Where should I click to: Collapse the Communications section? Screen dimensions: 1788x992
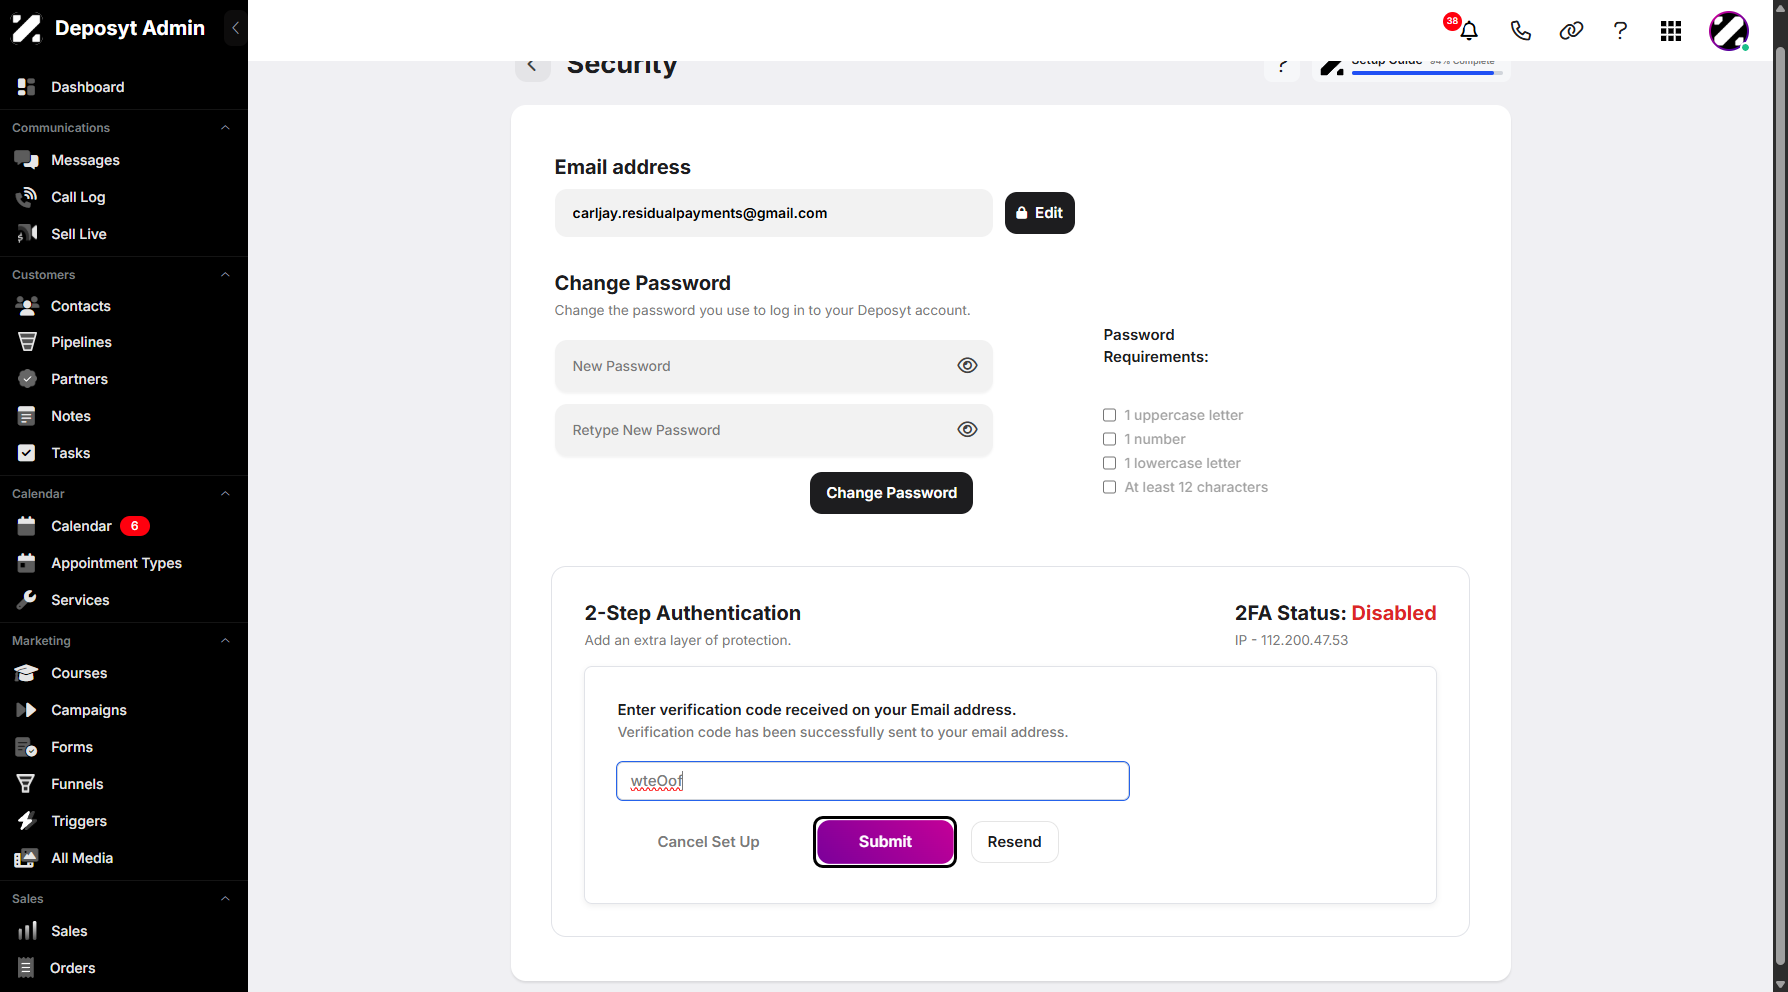pyautogui.click(x=225, y=128)
